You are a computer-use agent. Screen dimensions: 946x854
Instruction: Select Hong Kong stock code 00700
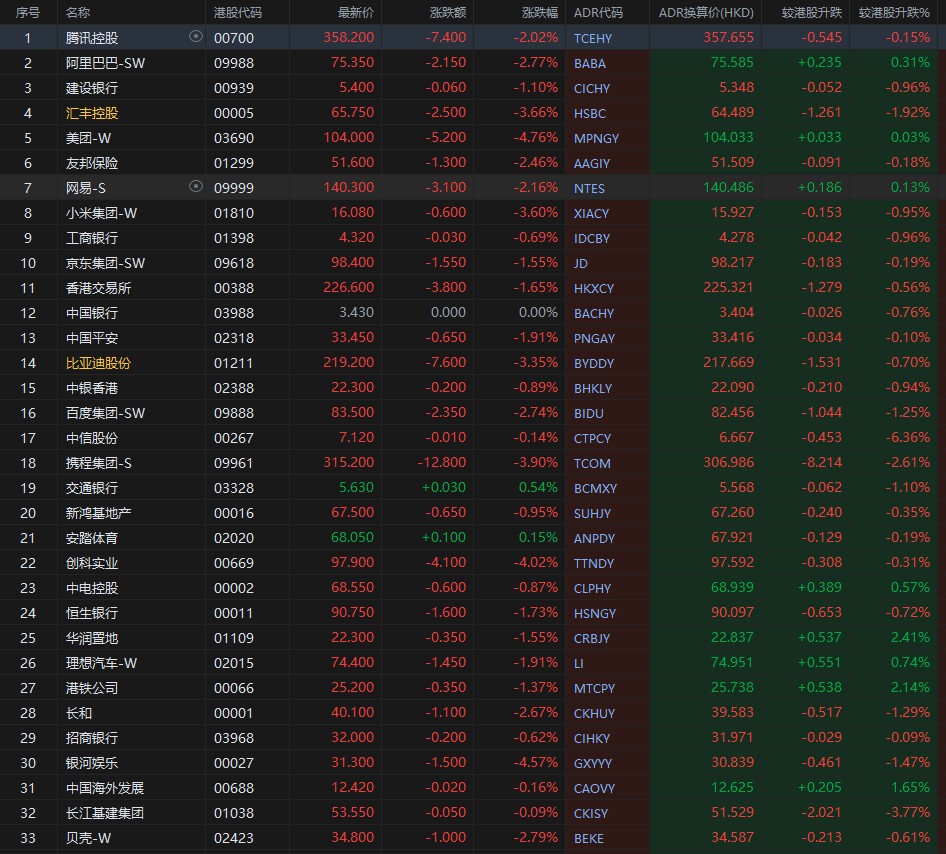click(234, 38)
